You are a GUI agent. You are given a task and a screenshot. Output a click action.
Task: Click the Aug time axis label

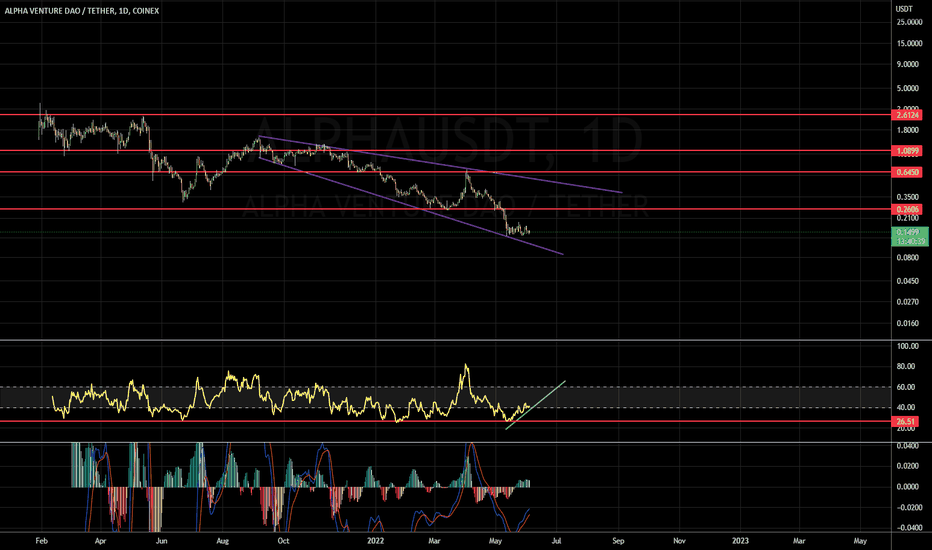222,541
